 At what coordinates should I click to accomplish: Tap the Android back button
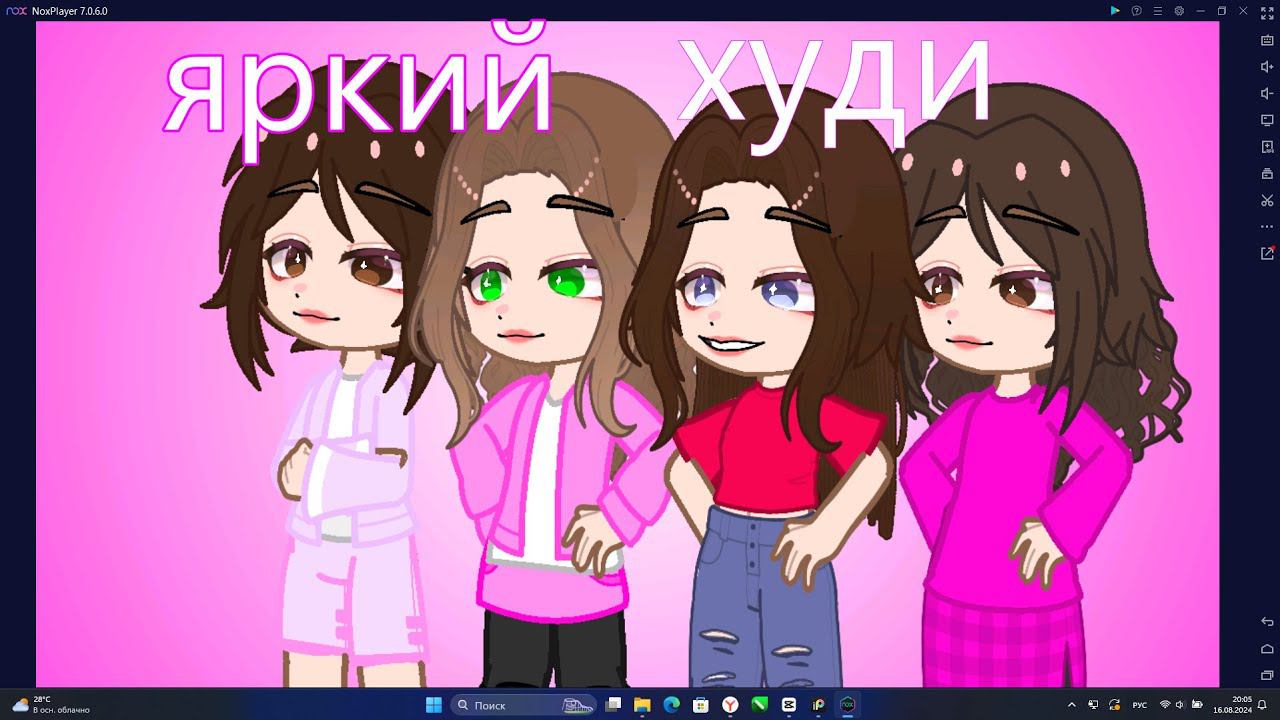[x=1267, y=622]
